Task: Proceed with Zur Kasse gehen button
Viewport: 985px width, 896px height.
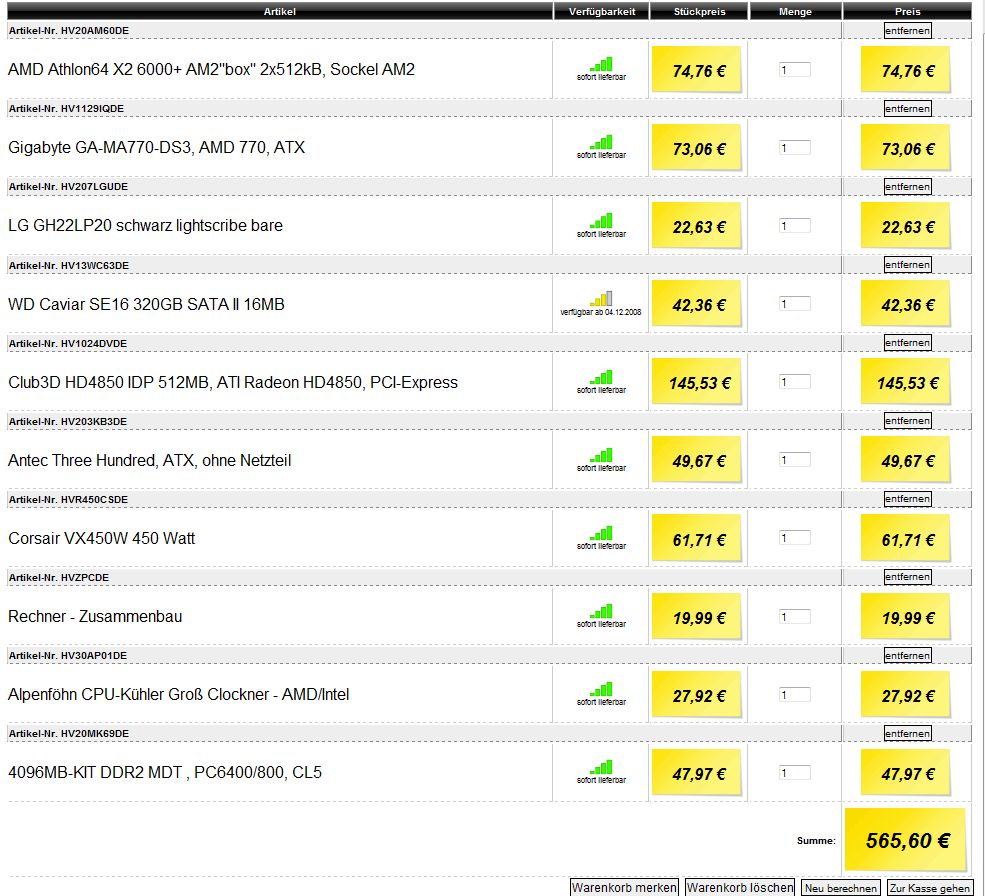Action: 929,887
